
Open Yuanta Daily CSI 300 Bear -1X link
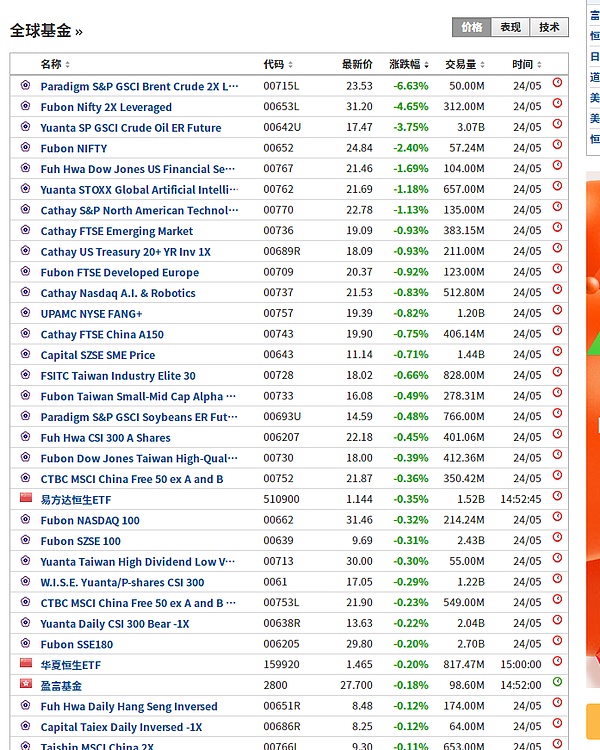point(115,623)
